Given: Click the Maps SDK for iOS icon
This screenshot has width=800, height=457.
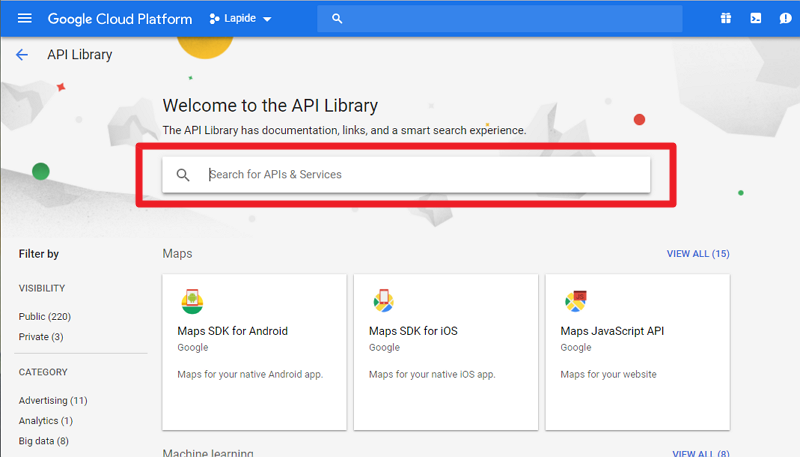Looking at the screenshot, I should pos(384,301).
